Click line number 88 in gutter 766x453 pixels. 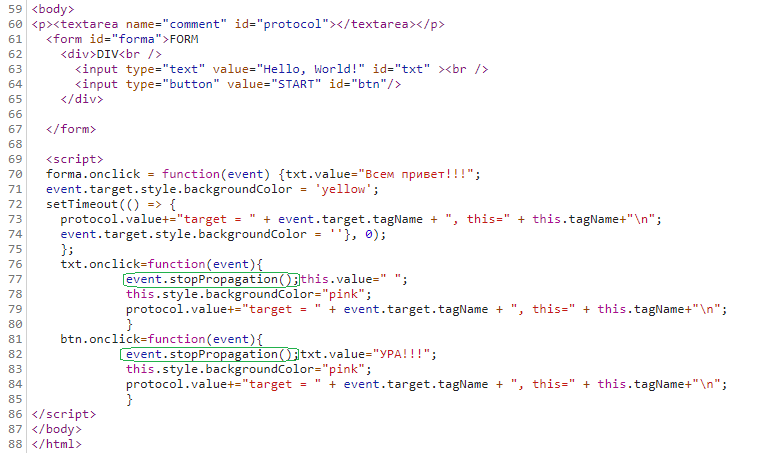tap(15, 444)
